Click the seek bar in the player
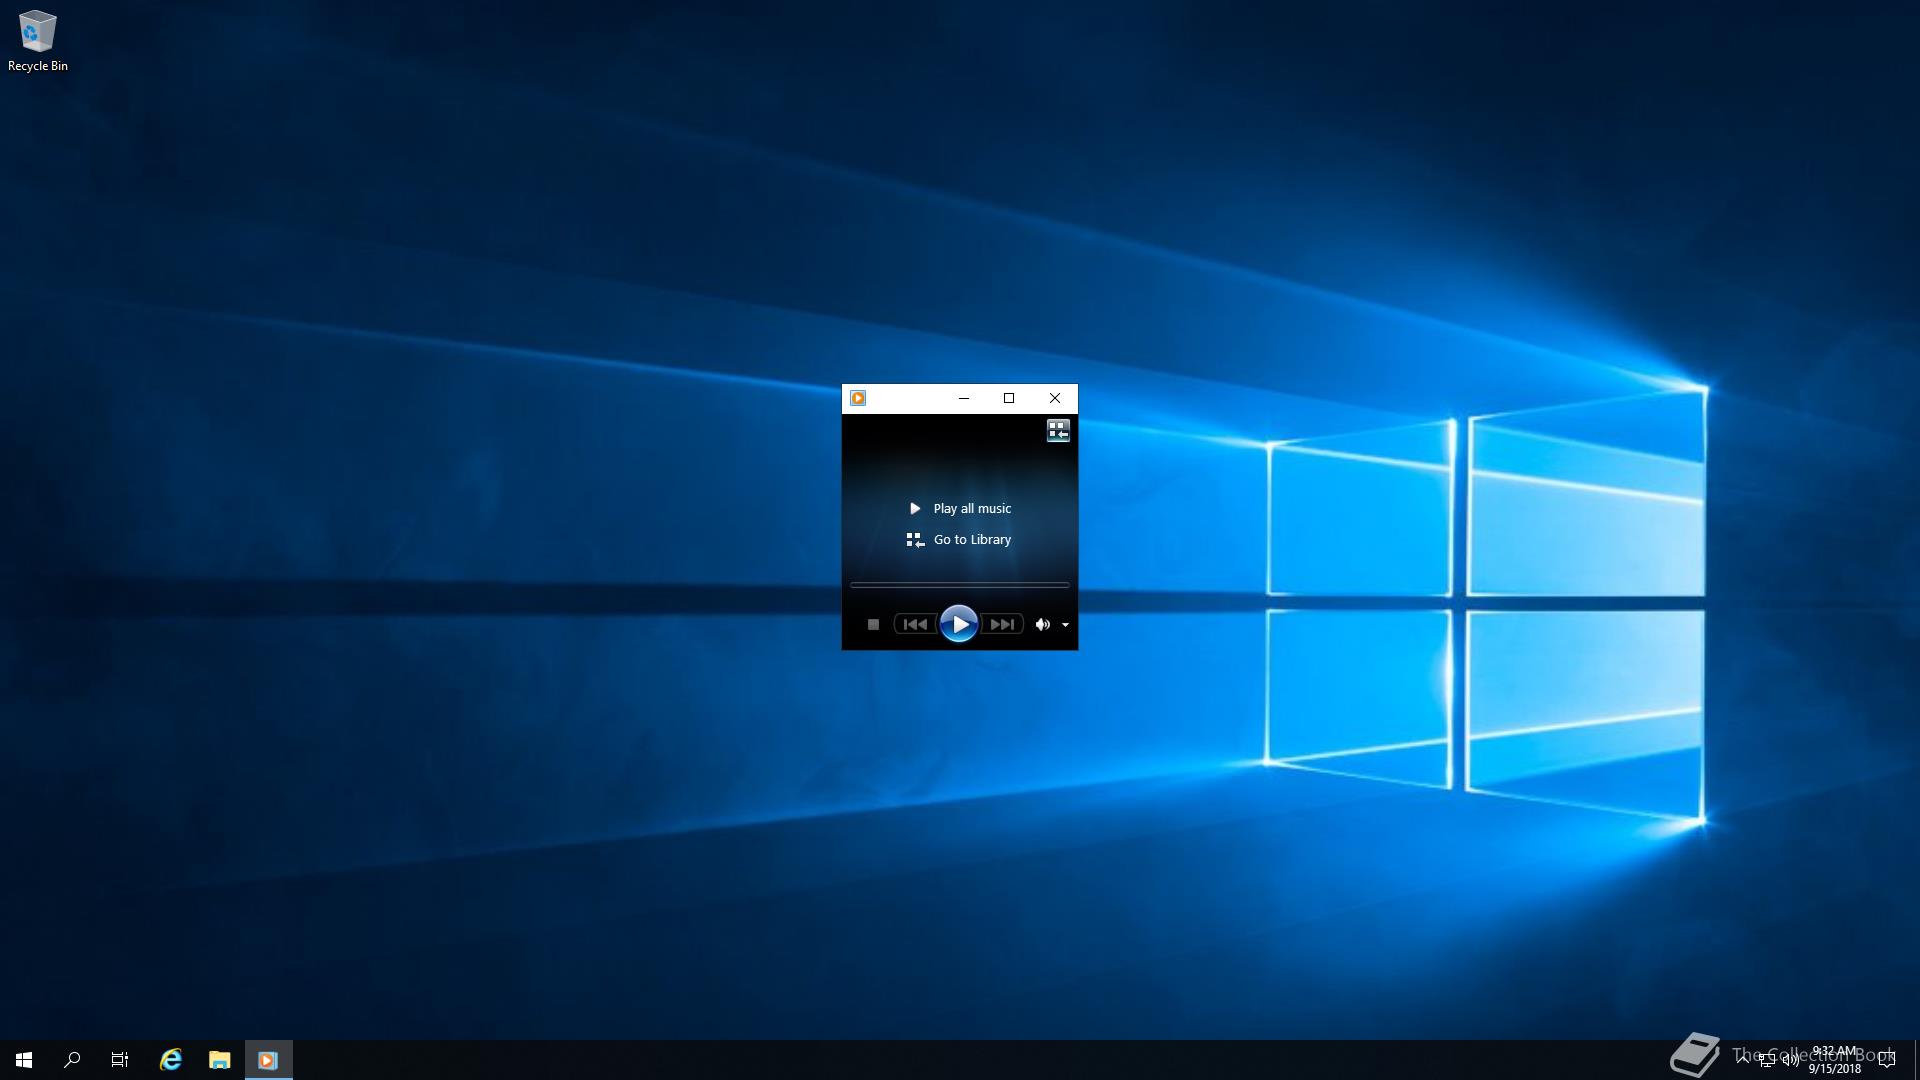Screen dimensions: 1920x1080 pyautogui.click(x=960, y=585)
